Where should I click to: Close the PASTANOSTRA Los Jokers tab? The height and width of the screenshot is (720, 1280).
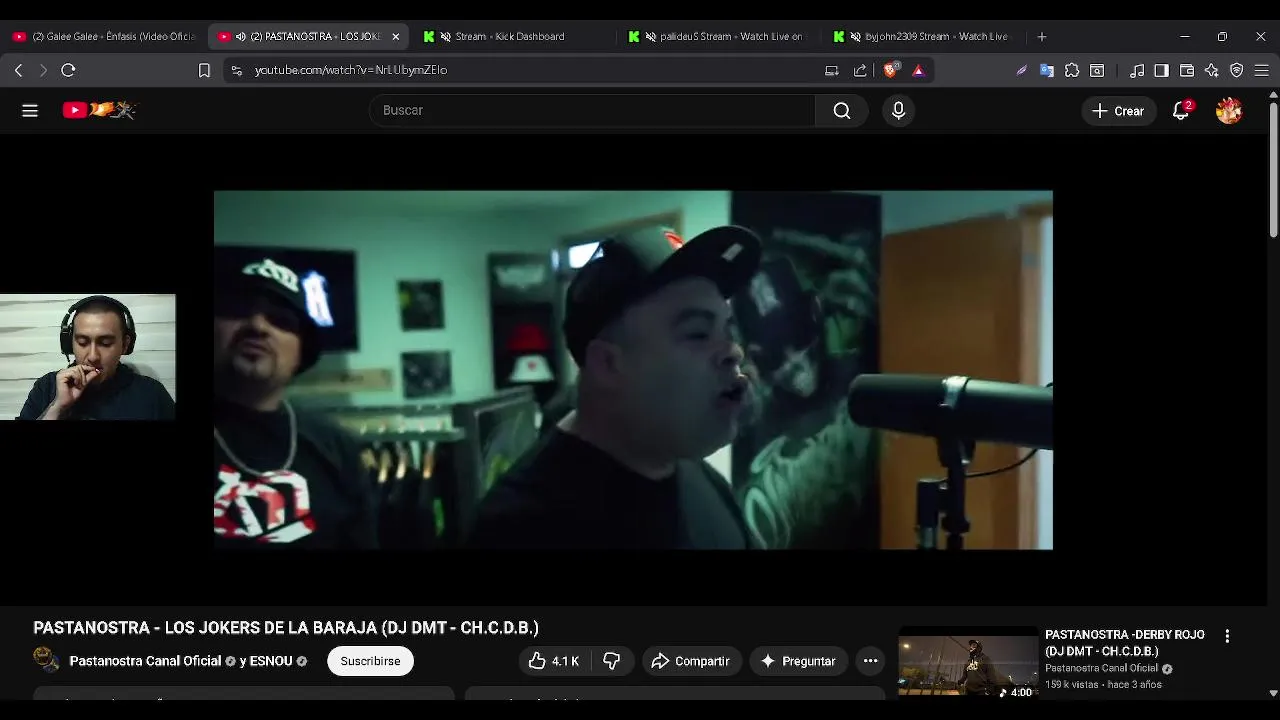click(x=395, y=36)
